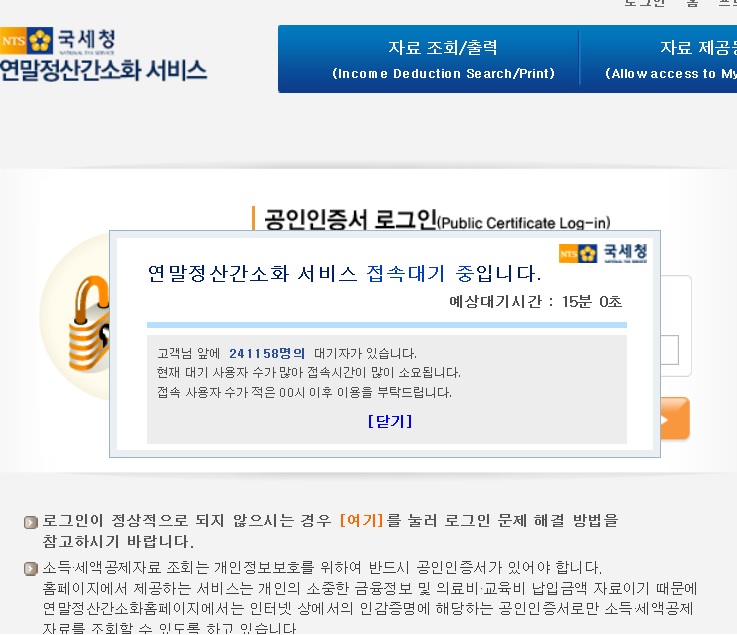Close the waiting popup via [닫기]

pos(390,421)
